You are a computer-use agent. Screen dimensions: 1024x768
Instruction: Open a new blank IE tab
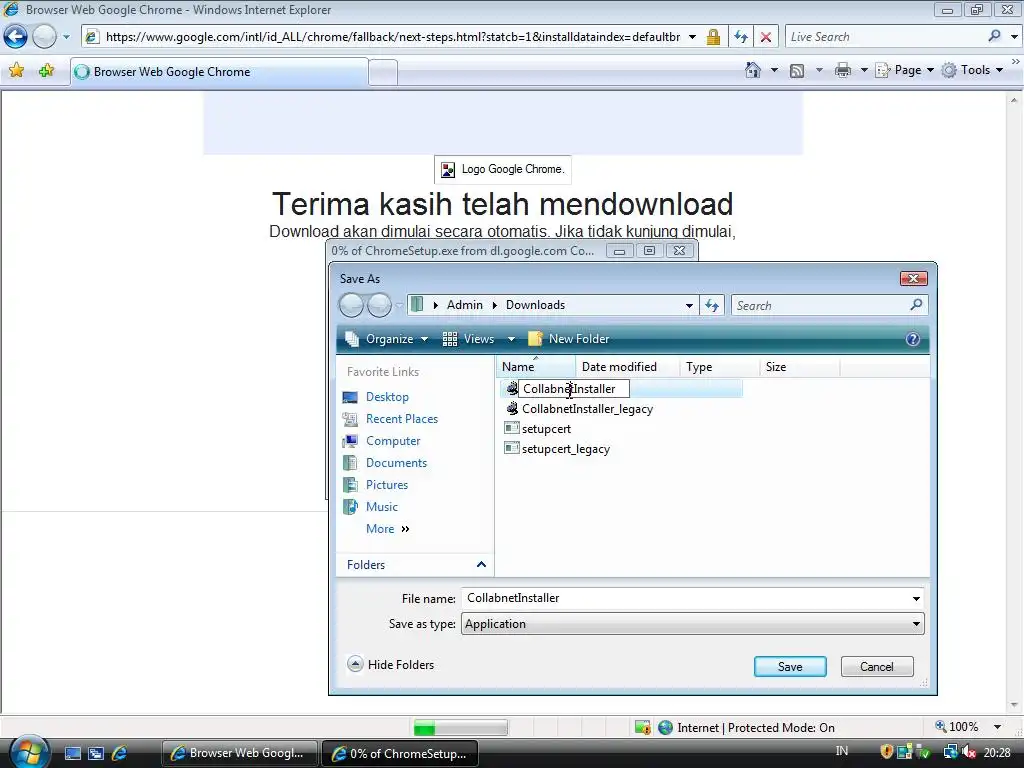pyautogui.click(x=383, y=72)
